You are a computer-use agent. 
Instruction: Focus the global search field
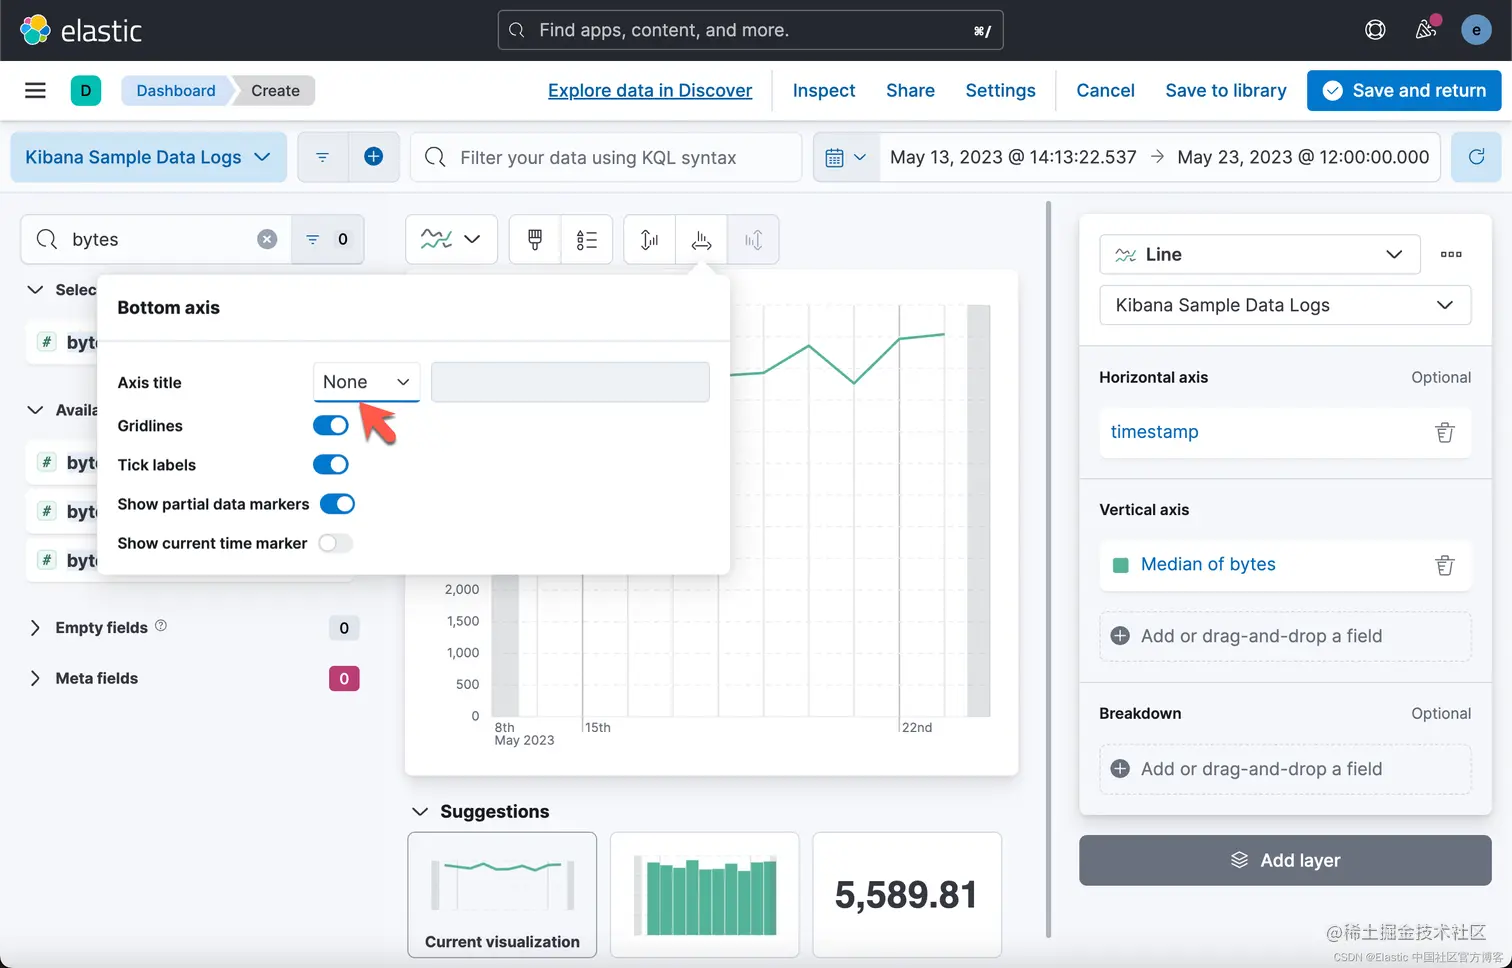click(x=750, y=30)
